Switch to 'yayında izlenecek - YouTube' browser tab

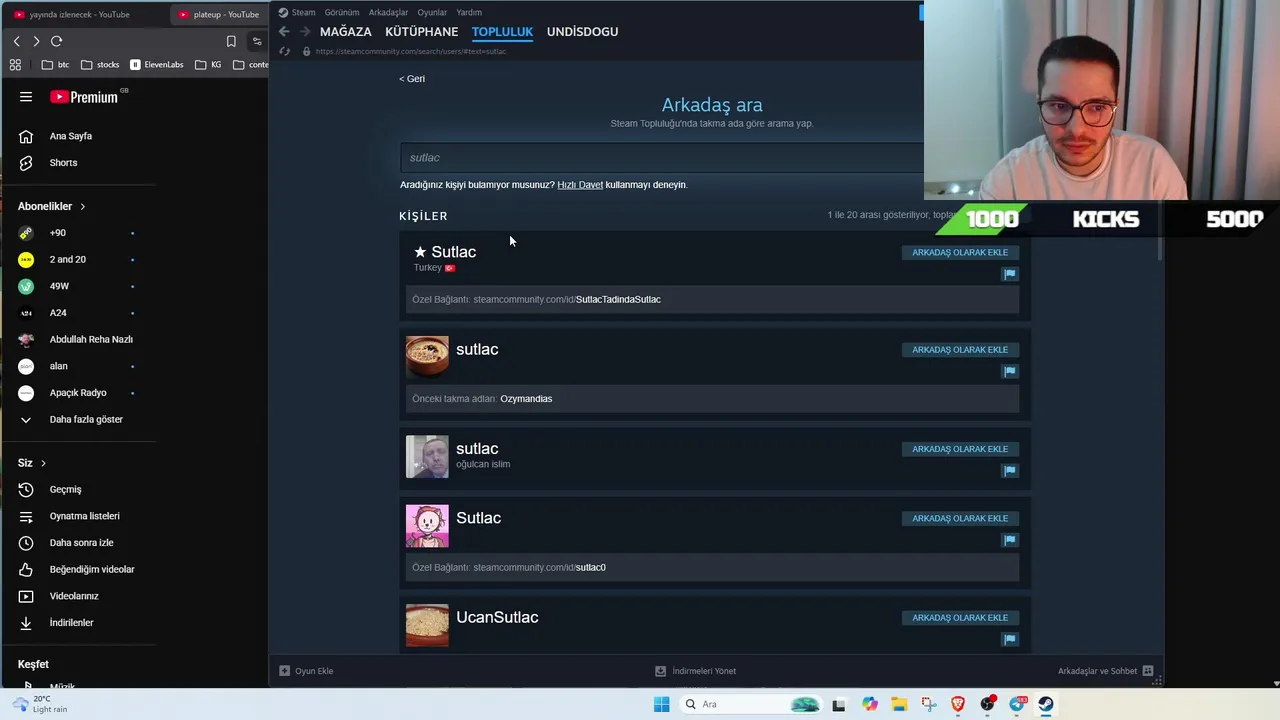coord(80,14)
